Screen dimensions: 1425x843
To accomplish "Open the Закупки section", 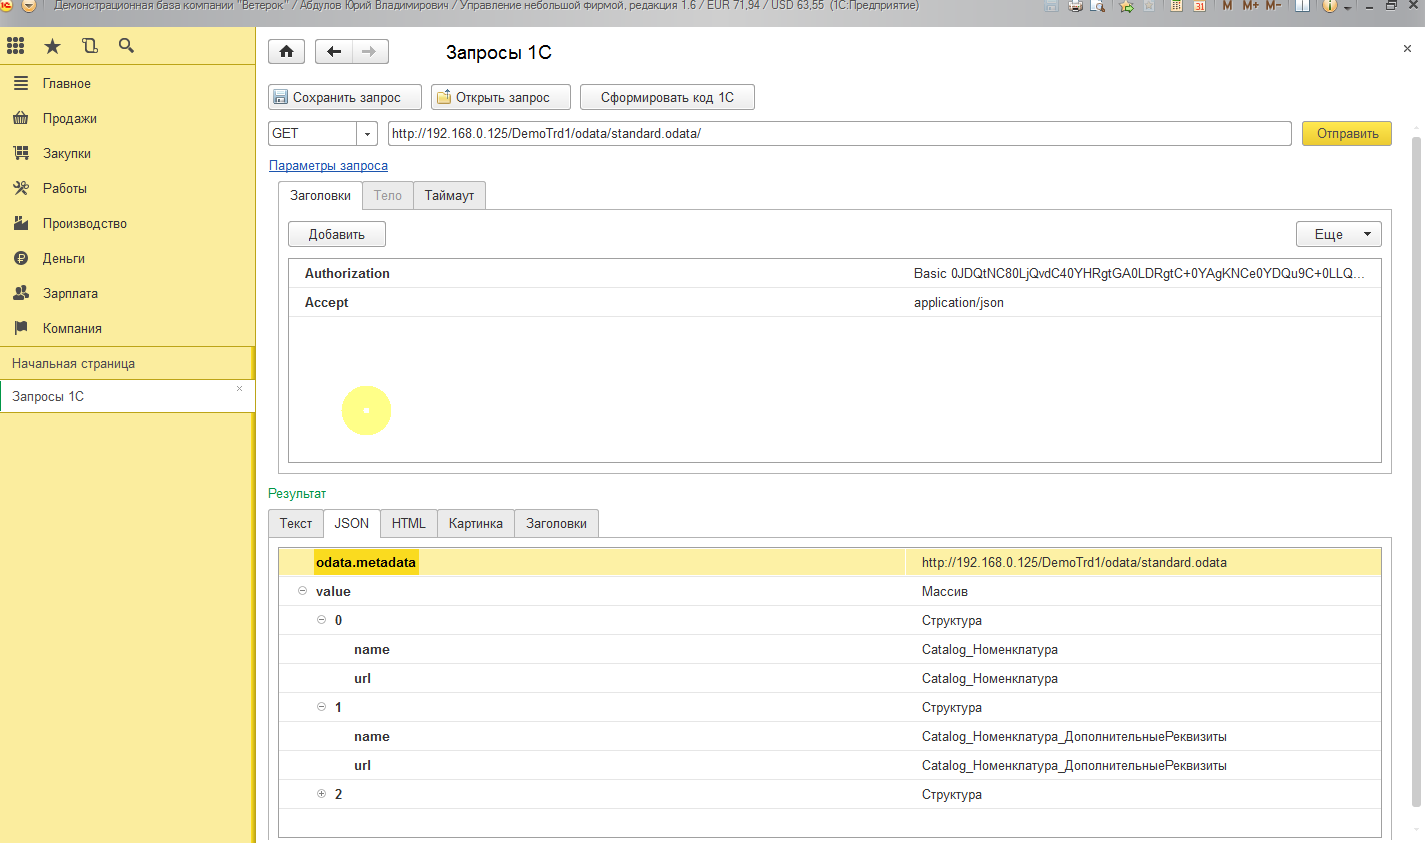I will (x=127, y=154).
